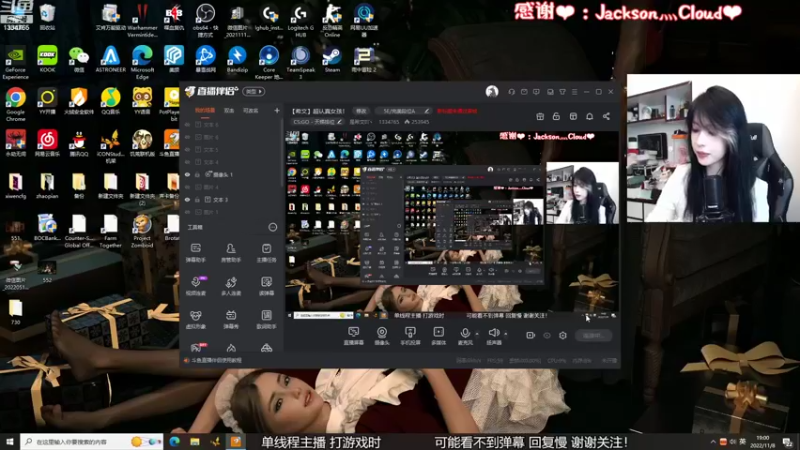The height and width of the screenshot is (450, 800).
Task: Open the 歌词助手 lyrics assistant tool
Action: click(x=266, y=319)
